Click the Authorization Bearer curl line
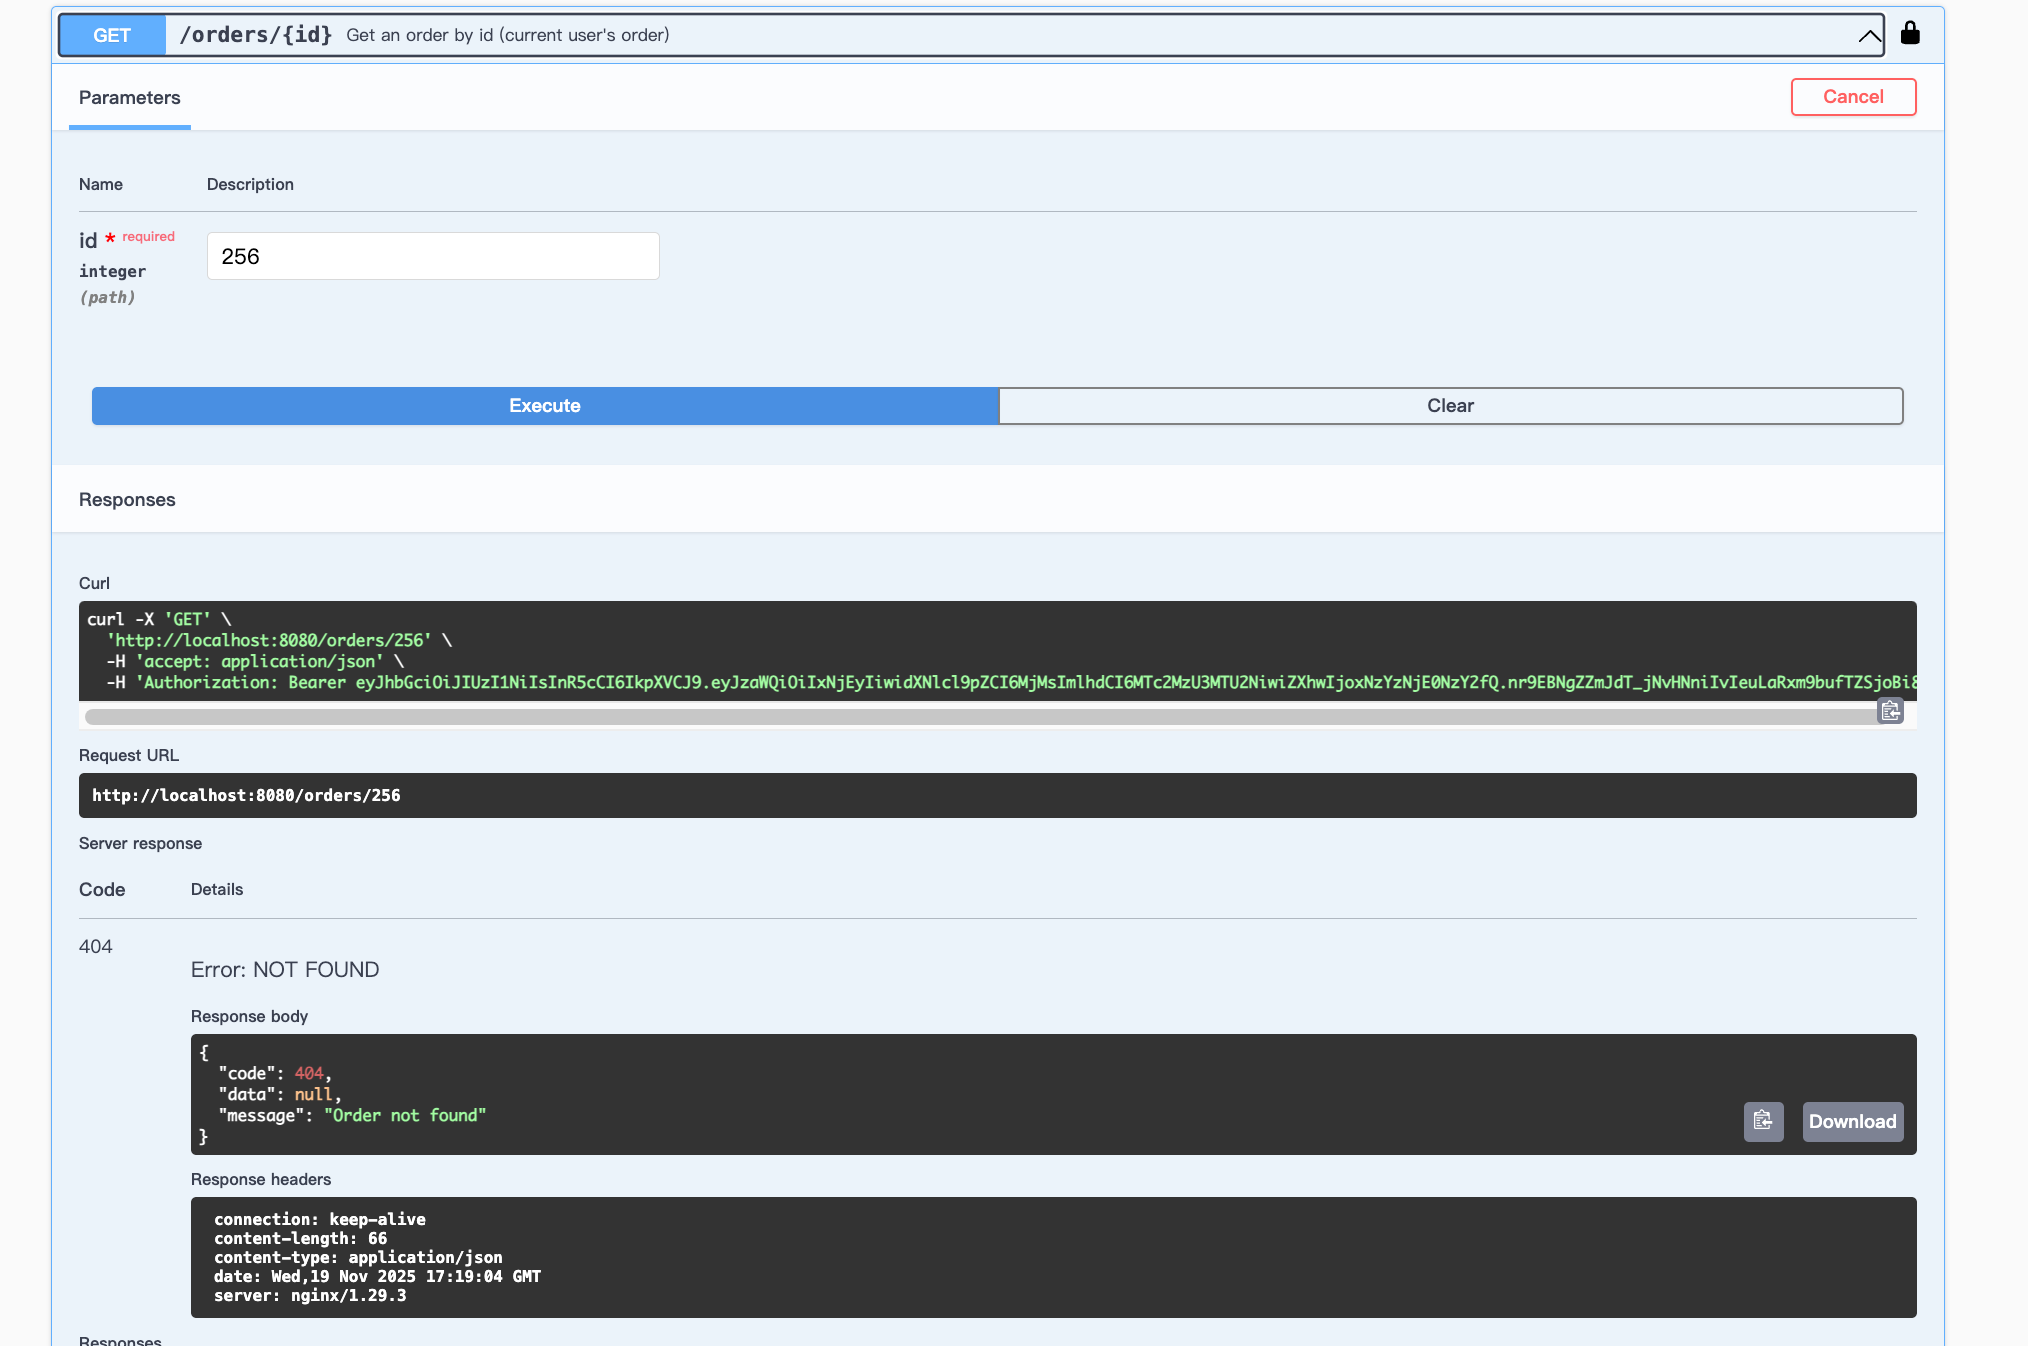Screen dimensions: 2028x1346 [1011, 683]
